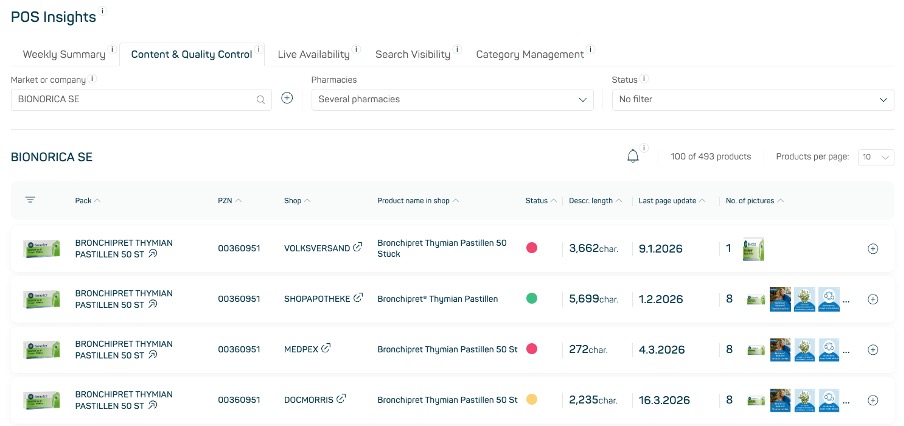Click the info icon next to Status label
The height and width of the screenshot is (426, 904).
tap(645, 78)
